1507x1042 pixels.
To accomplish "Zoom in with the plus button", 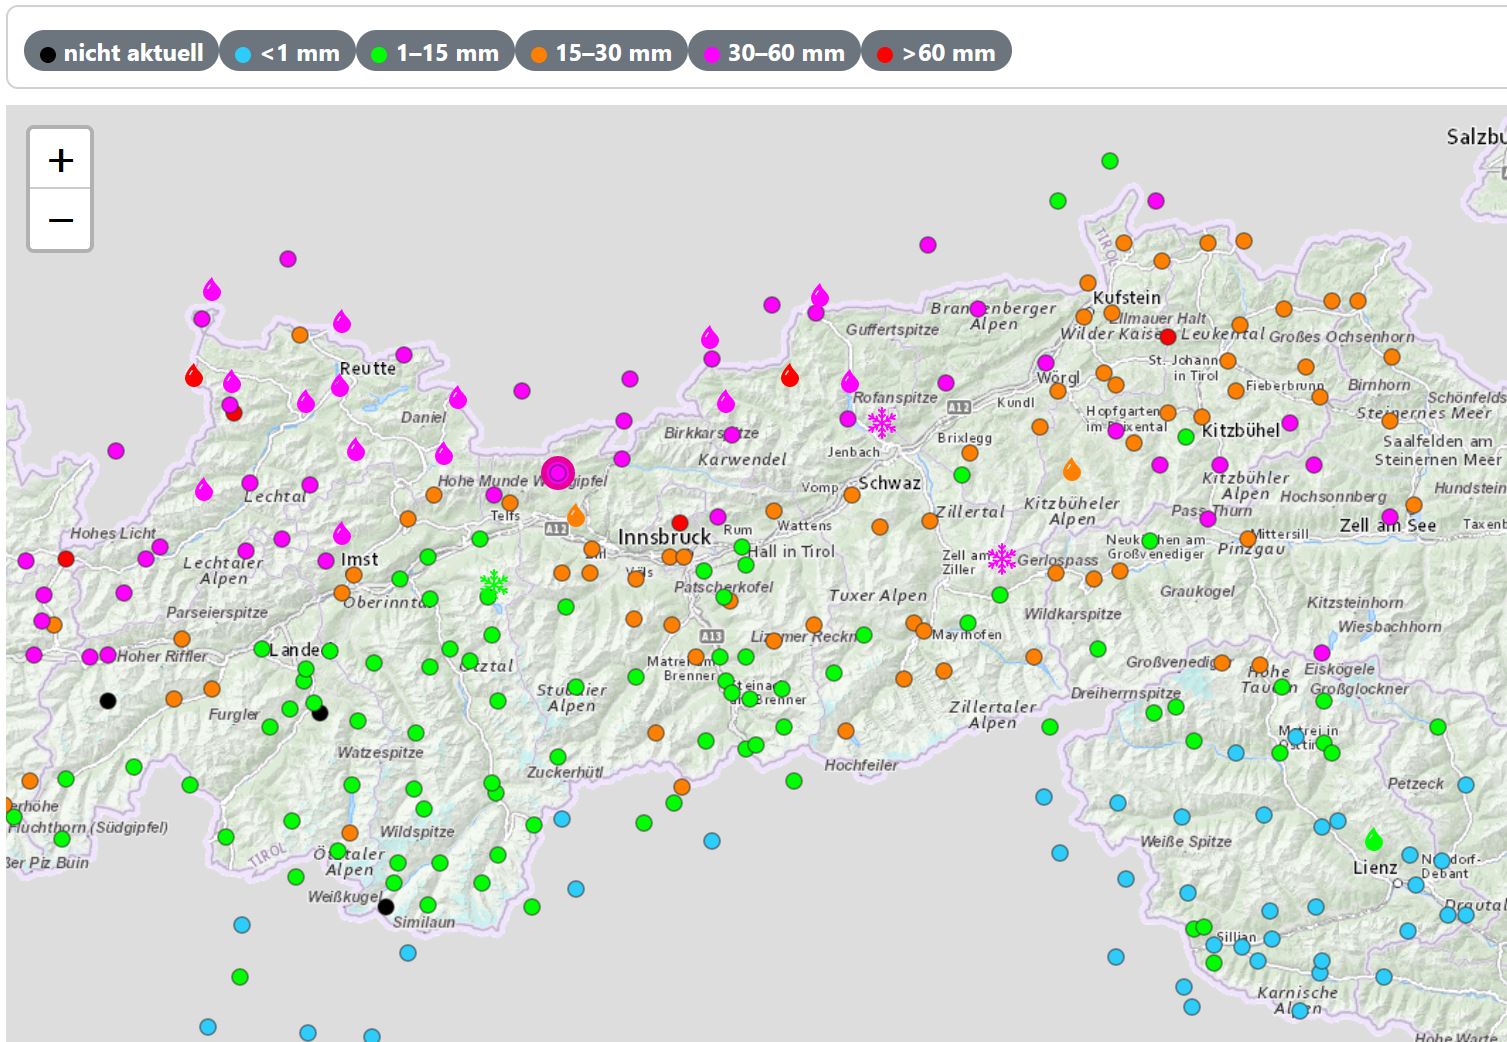I will [x=61, y=160].
